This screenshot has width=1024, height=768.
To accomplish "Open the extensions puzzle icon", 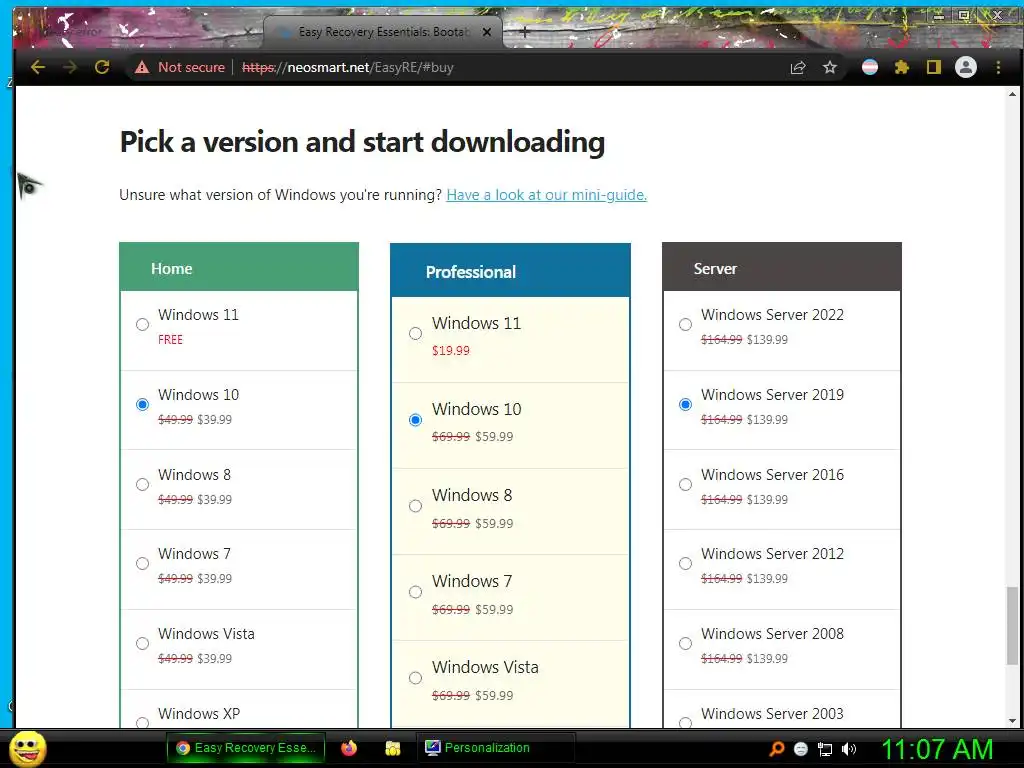I will (x=902, y=67).
